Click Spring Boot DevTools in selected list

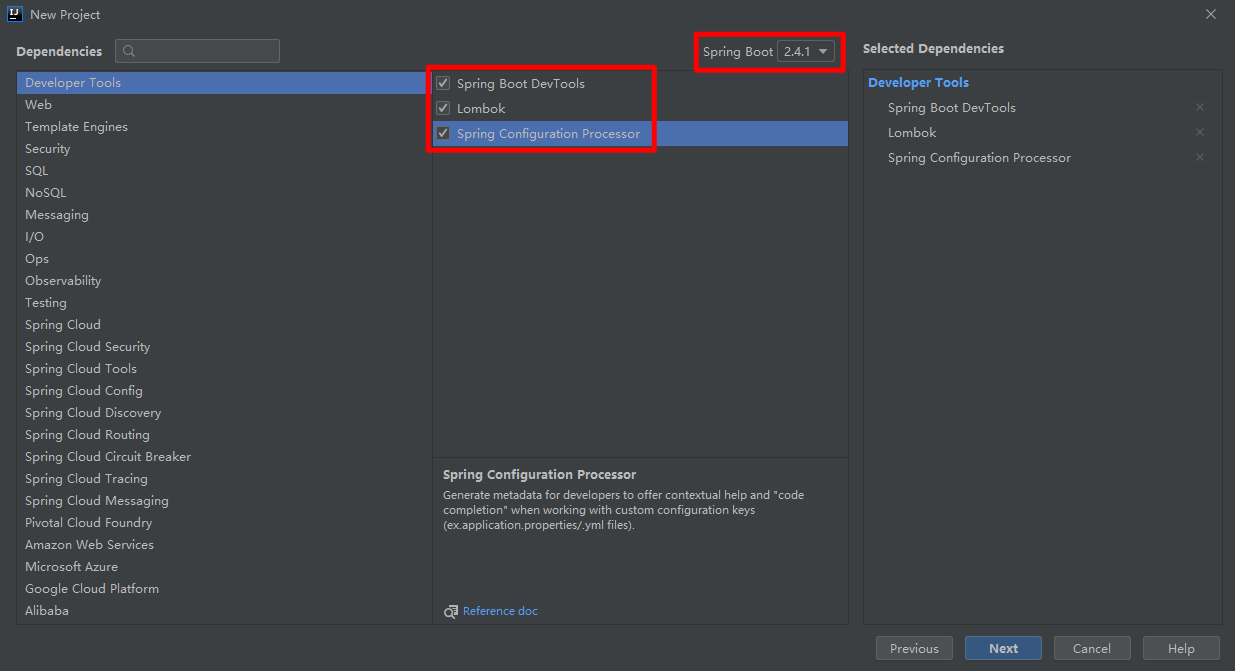[x=952, y=108]
